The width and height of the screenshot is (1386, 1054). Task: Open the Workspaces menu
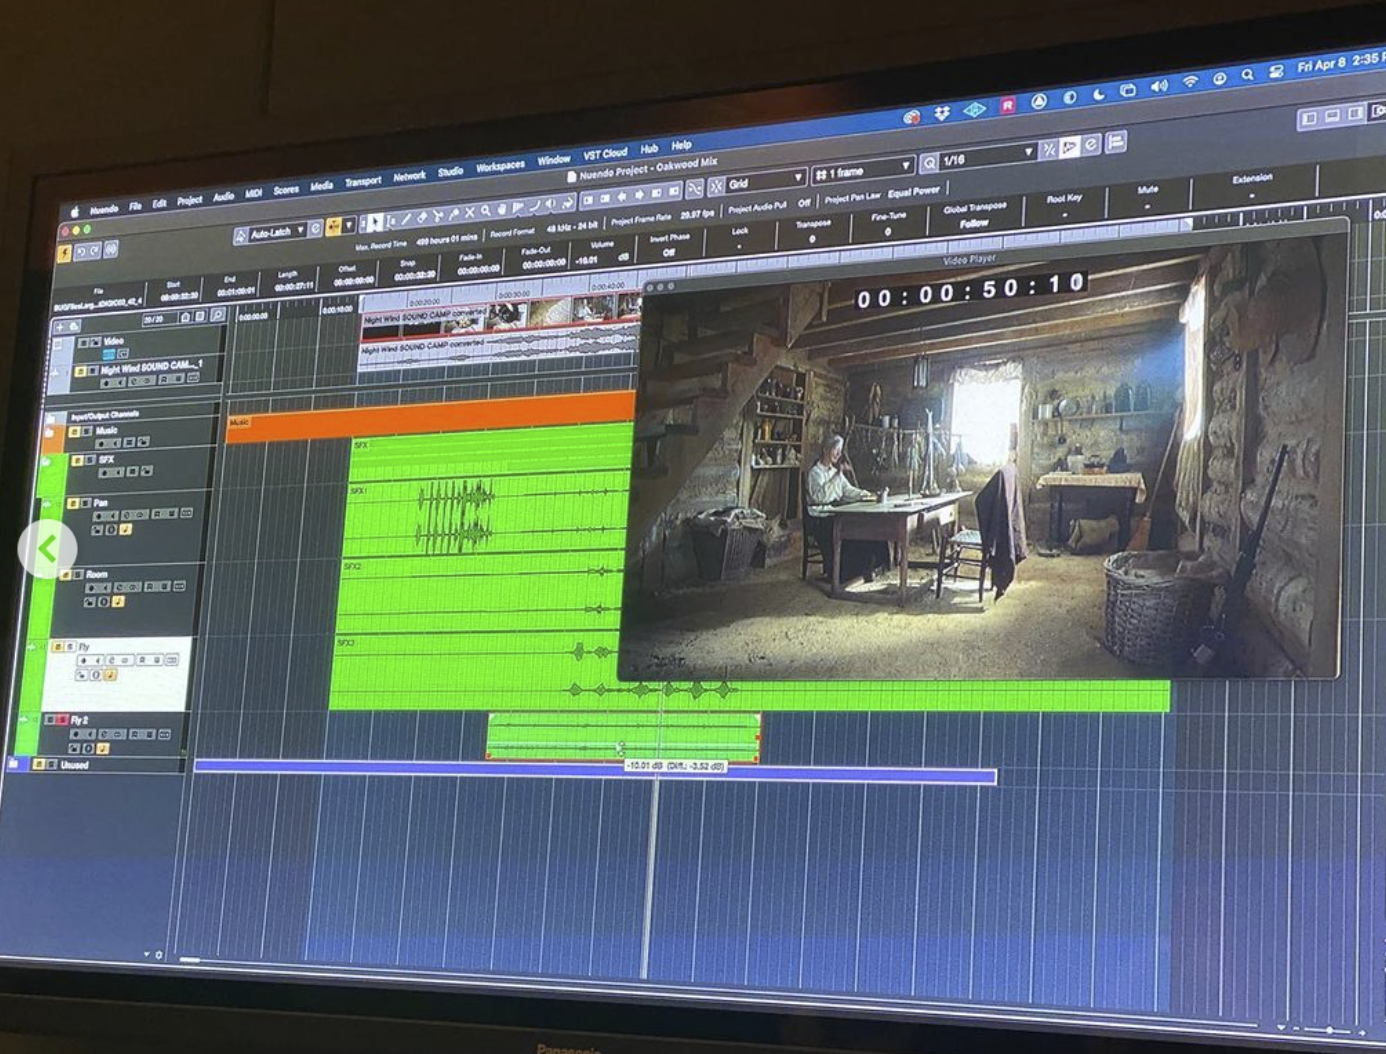point(500,166)
